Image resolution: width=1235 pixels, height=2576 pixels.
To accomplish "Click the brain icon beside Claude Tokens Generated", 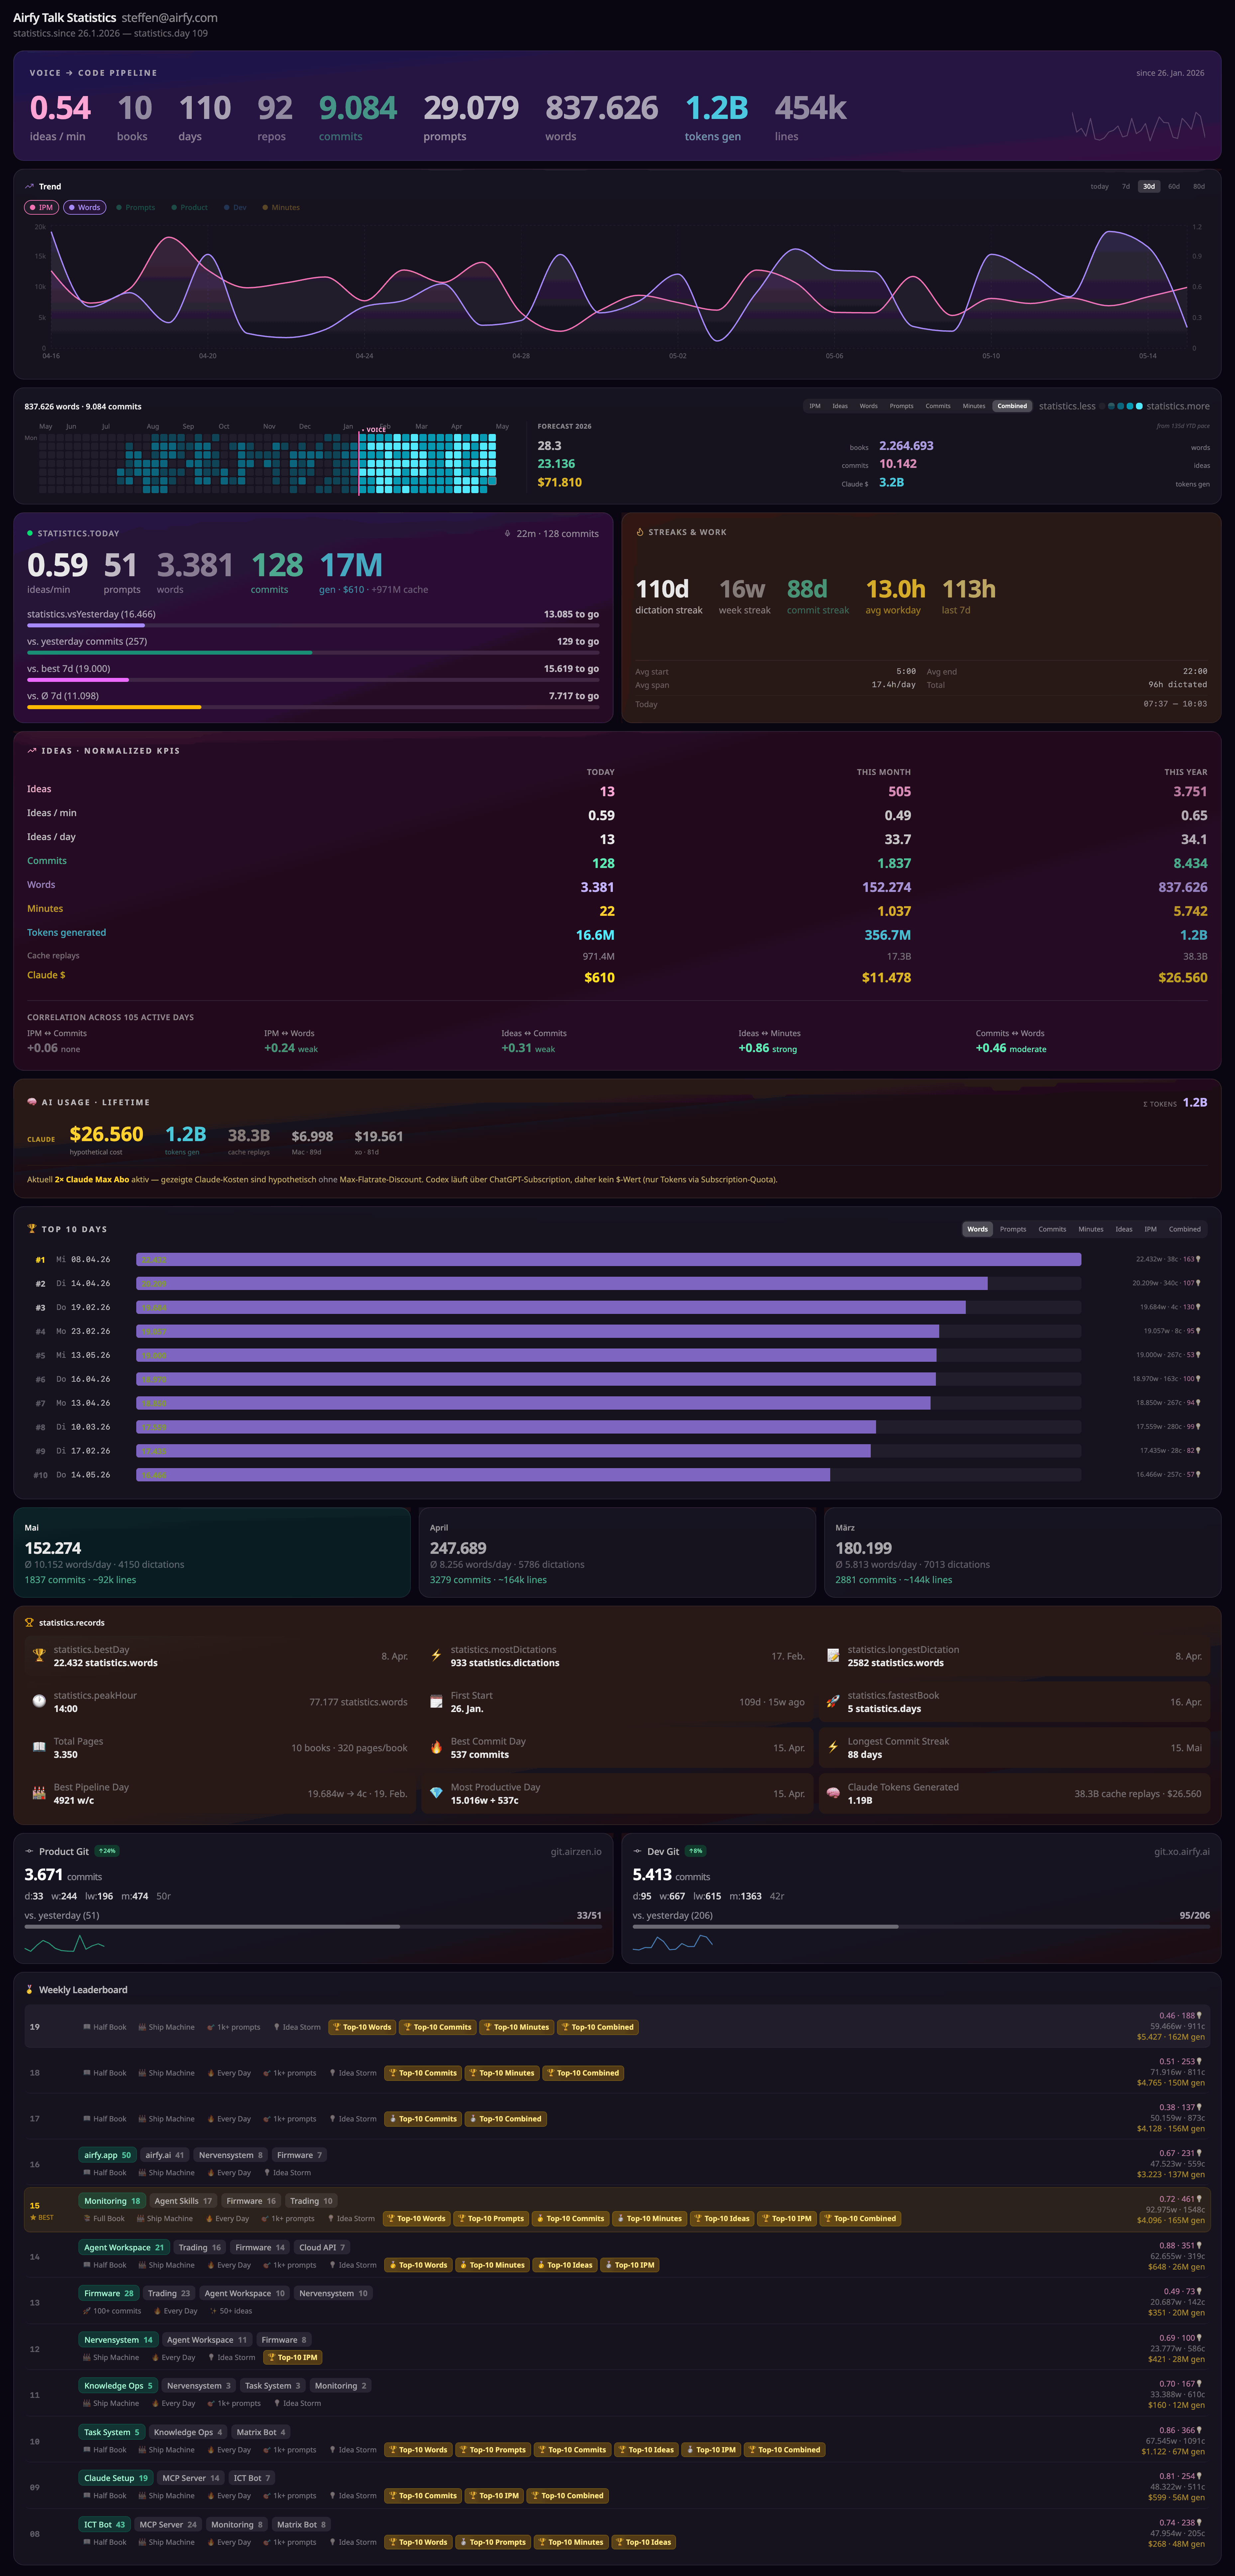I will [x=833, y=1793].
